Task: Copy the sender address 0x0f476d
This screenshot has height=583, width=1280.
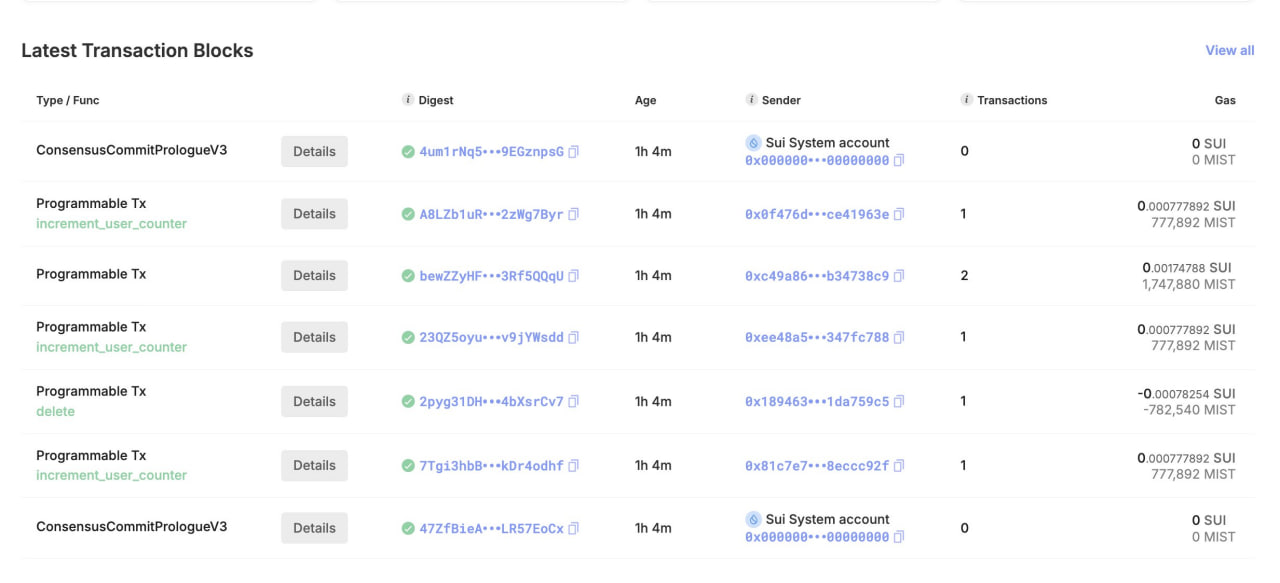Action: [x=899, y=213]
